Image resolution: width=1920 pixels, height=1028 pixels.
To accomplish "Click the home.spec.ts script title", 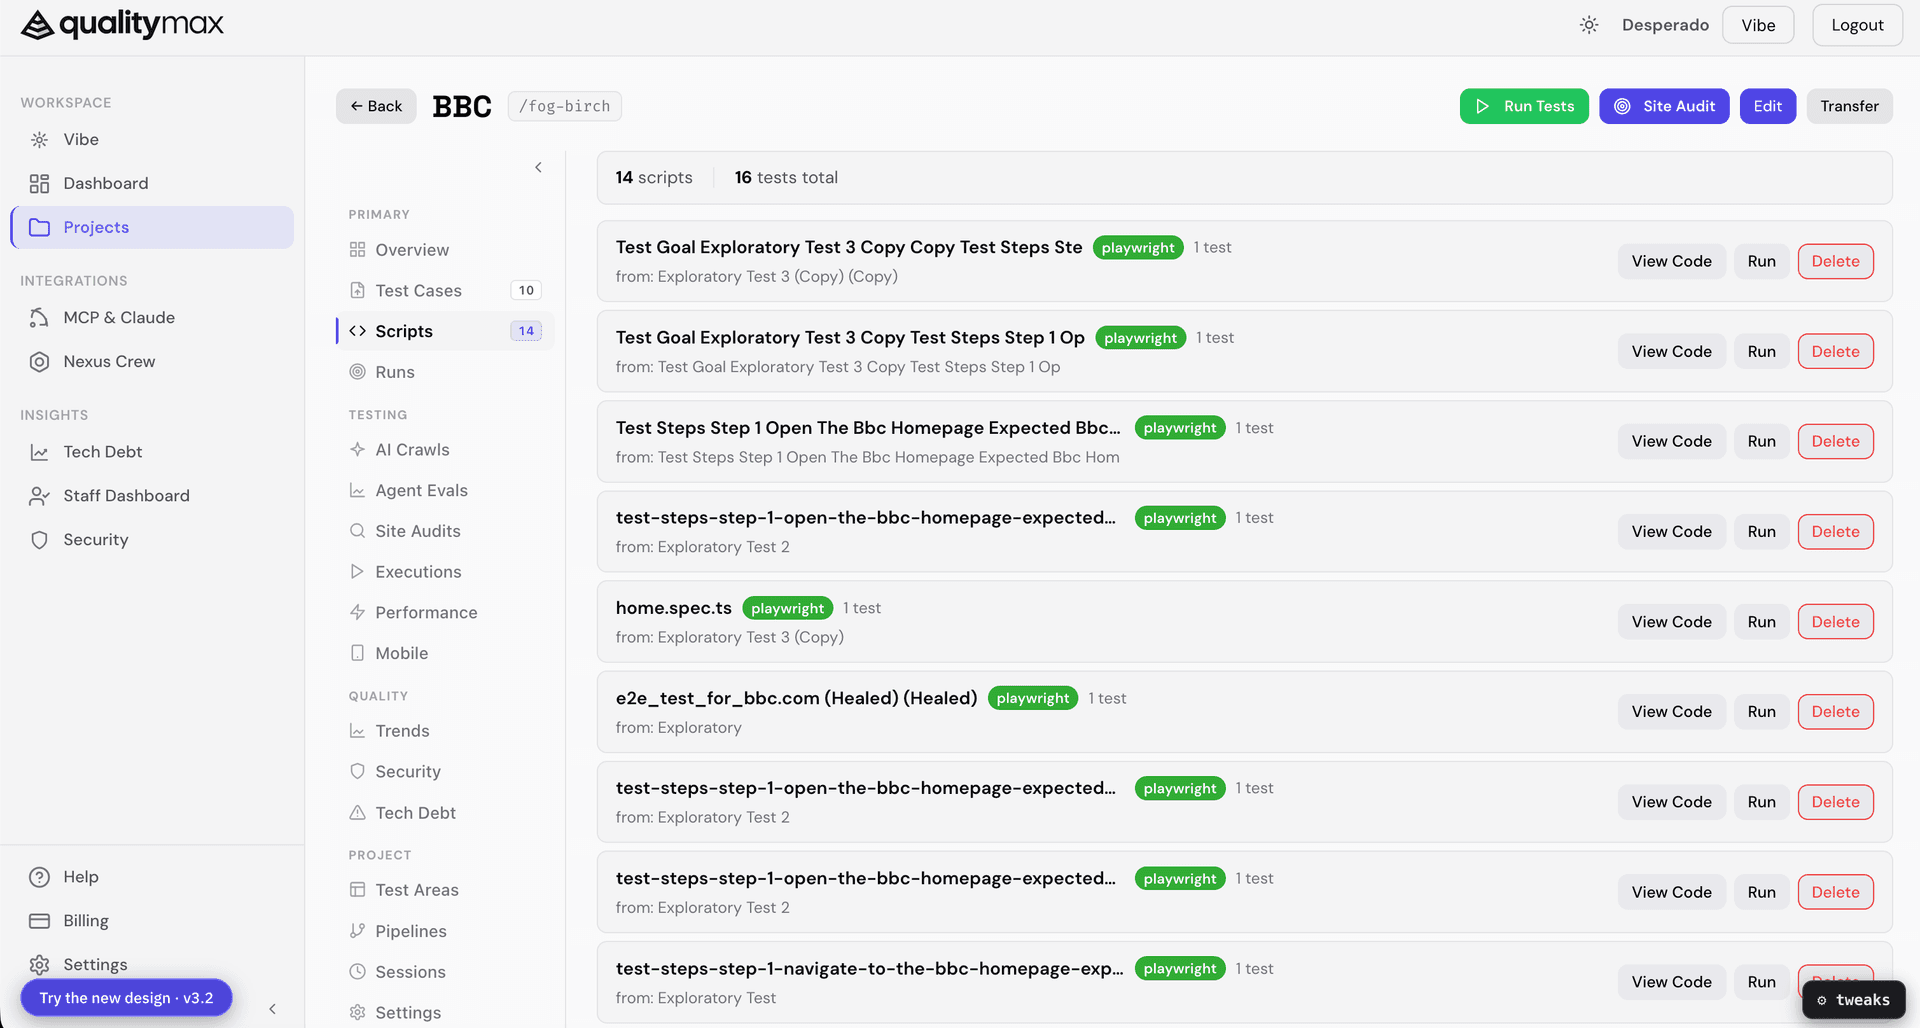I will [673, 608].
